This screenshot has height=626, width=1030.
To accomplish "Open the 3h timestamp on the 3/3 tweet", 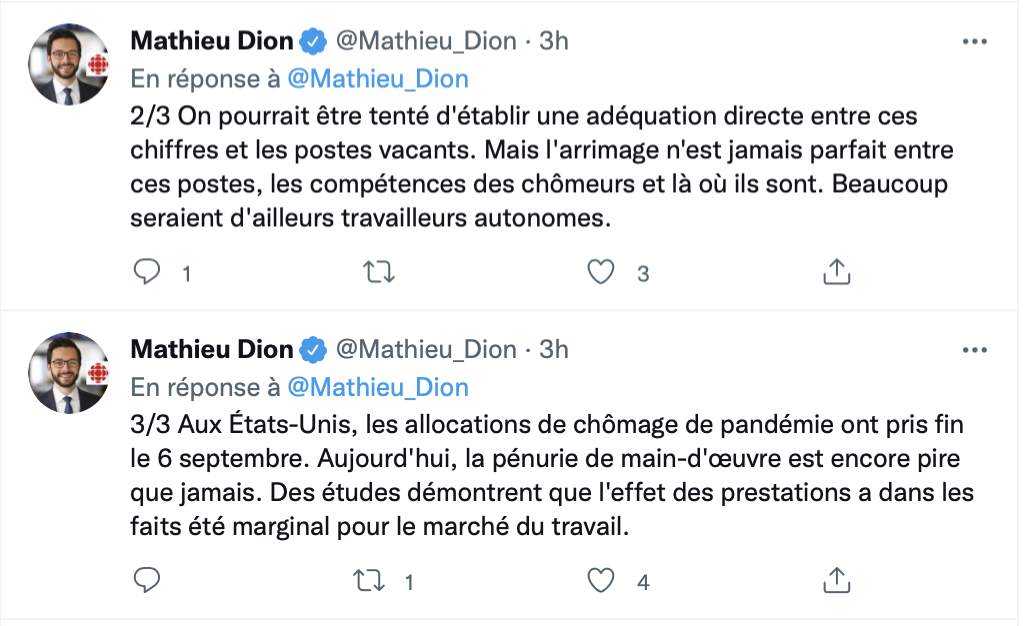I will 553,349.
